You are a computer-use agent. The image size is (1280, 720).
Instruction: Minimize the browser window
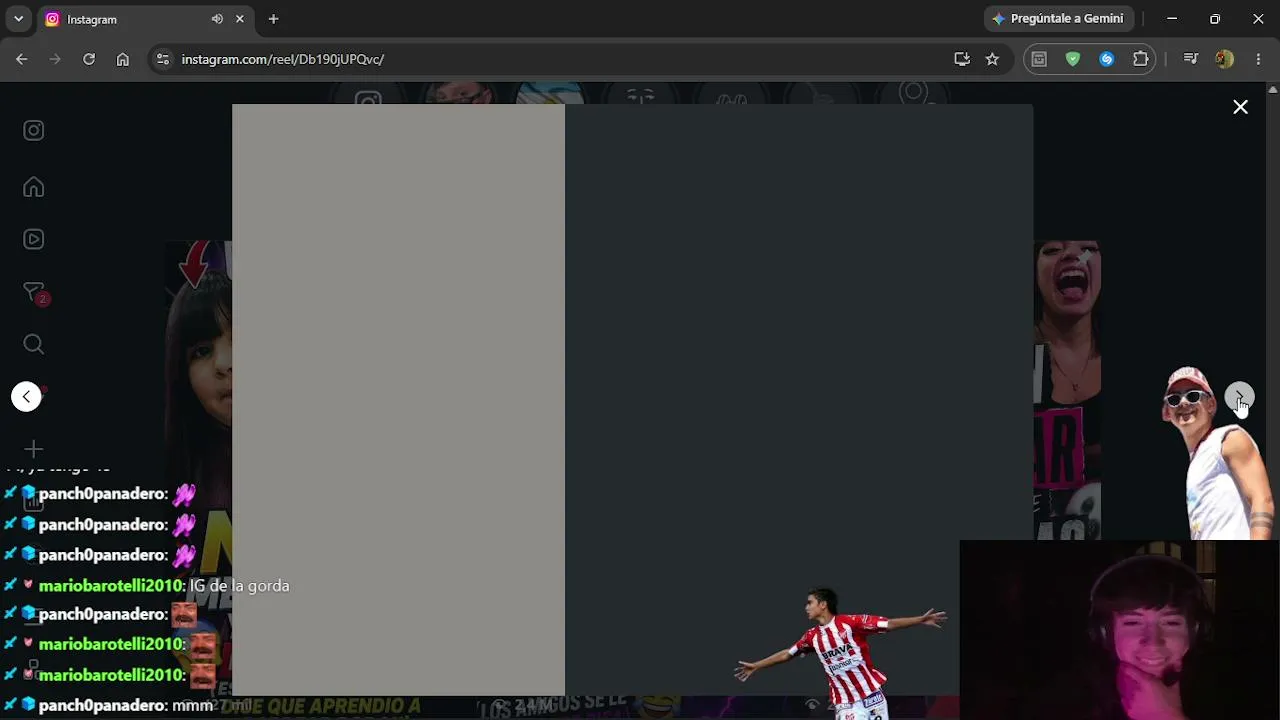pos(1172,19)
